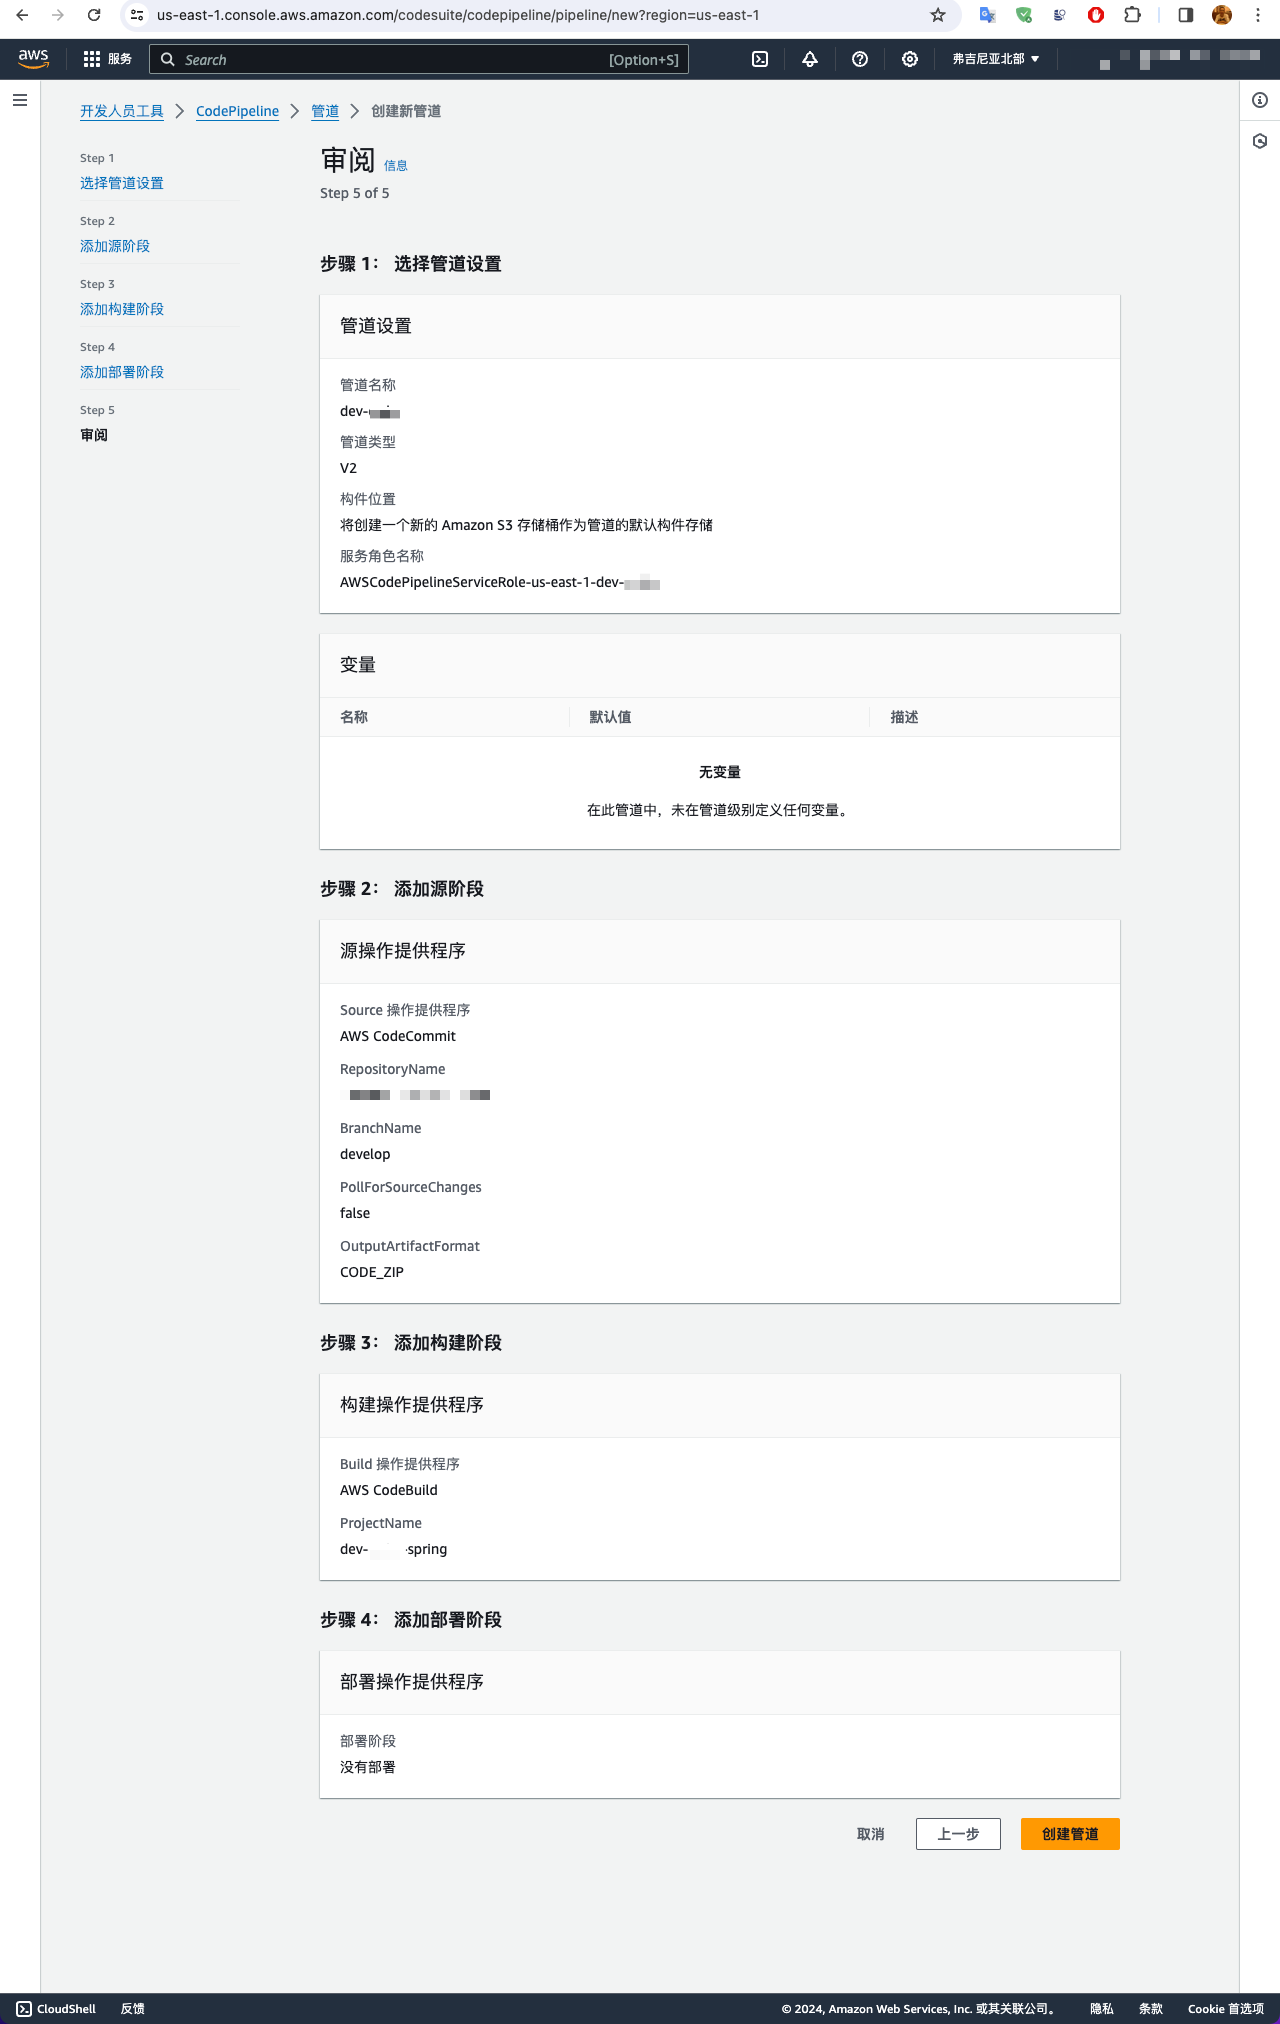Reload the page with browser refresh icon
The image size is (1280, 2024).
[94, 15]
